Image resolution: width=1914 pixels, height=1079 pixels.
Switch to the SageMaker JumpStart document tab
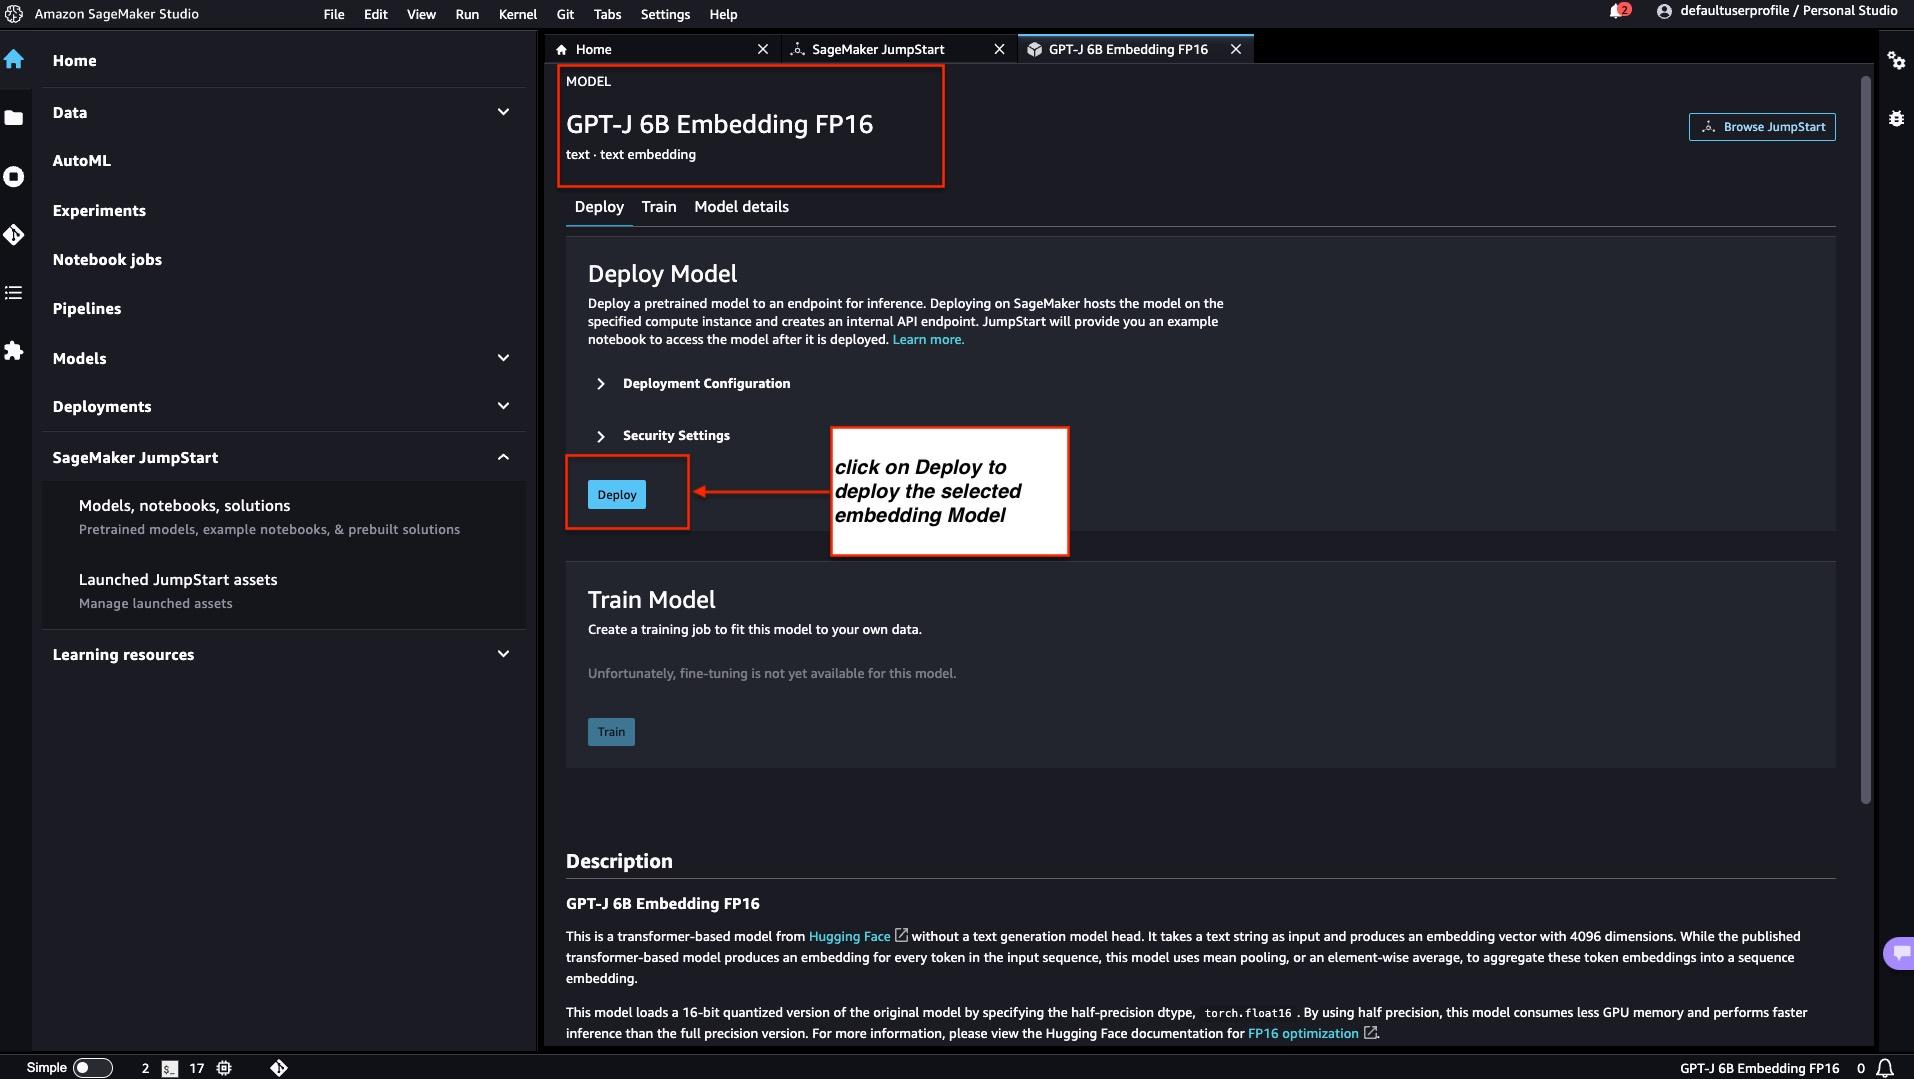point(898,49)
